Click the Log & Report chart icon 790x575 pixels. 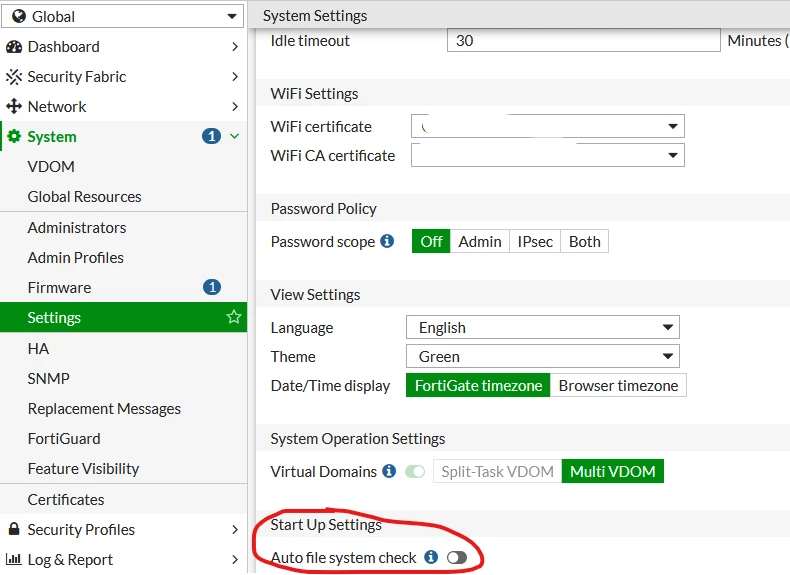point(14,559)
